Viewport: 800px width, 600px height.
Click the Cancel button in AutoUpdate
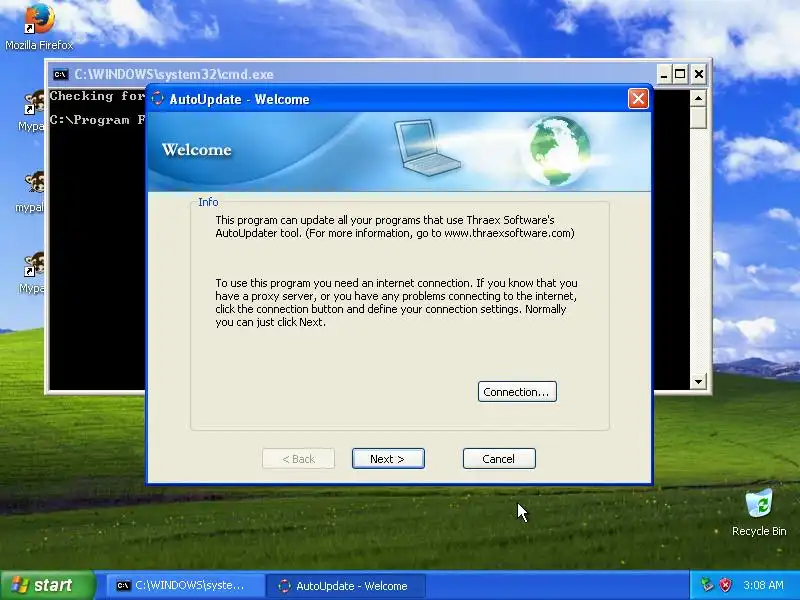(x=499, y=459)
